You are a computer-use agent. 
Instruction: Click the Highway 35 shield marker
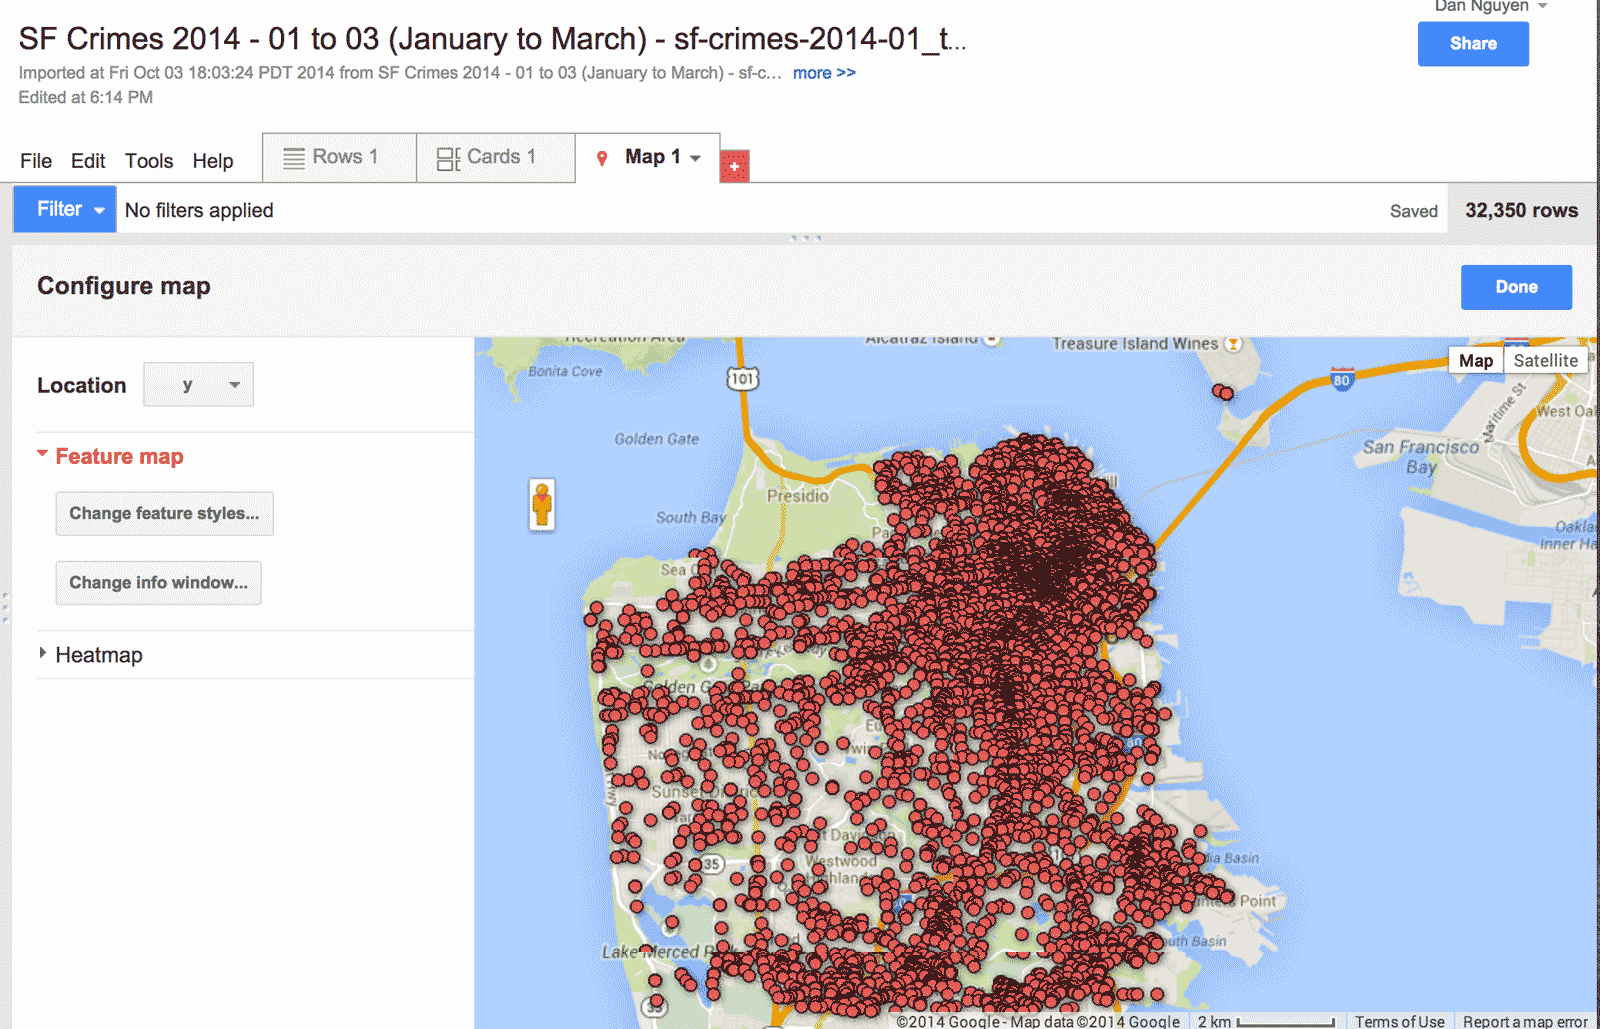[x=711, y=864]
